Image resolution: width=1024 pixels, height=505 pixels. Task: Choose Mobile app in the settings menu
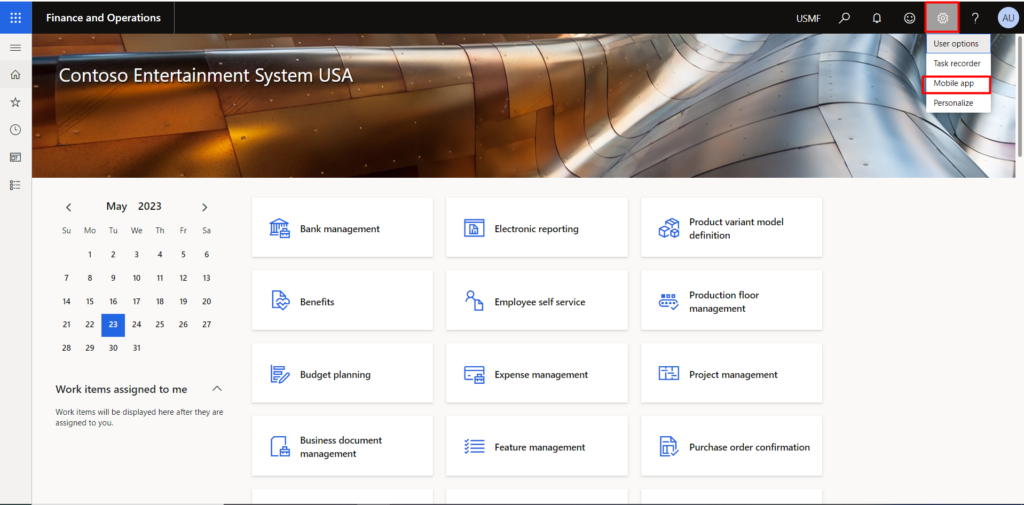955,84
